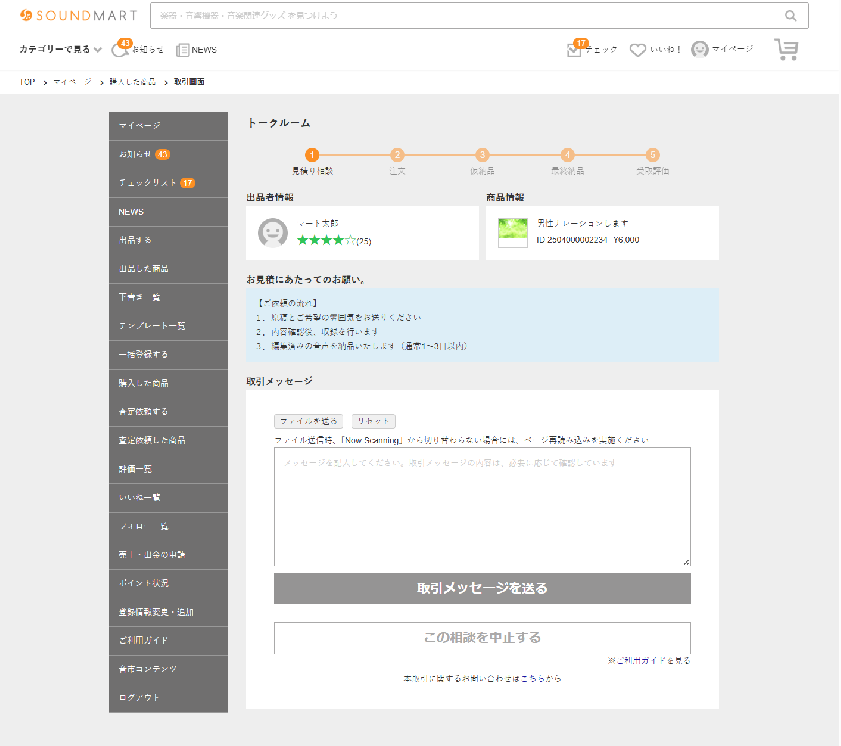Click the heart likes icon
This screenshot has height=746, width=841.
637,50
